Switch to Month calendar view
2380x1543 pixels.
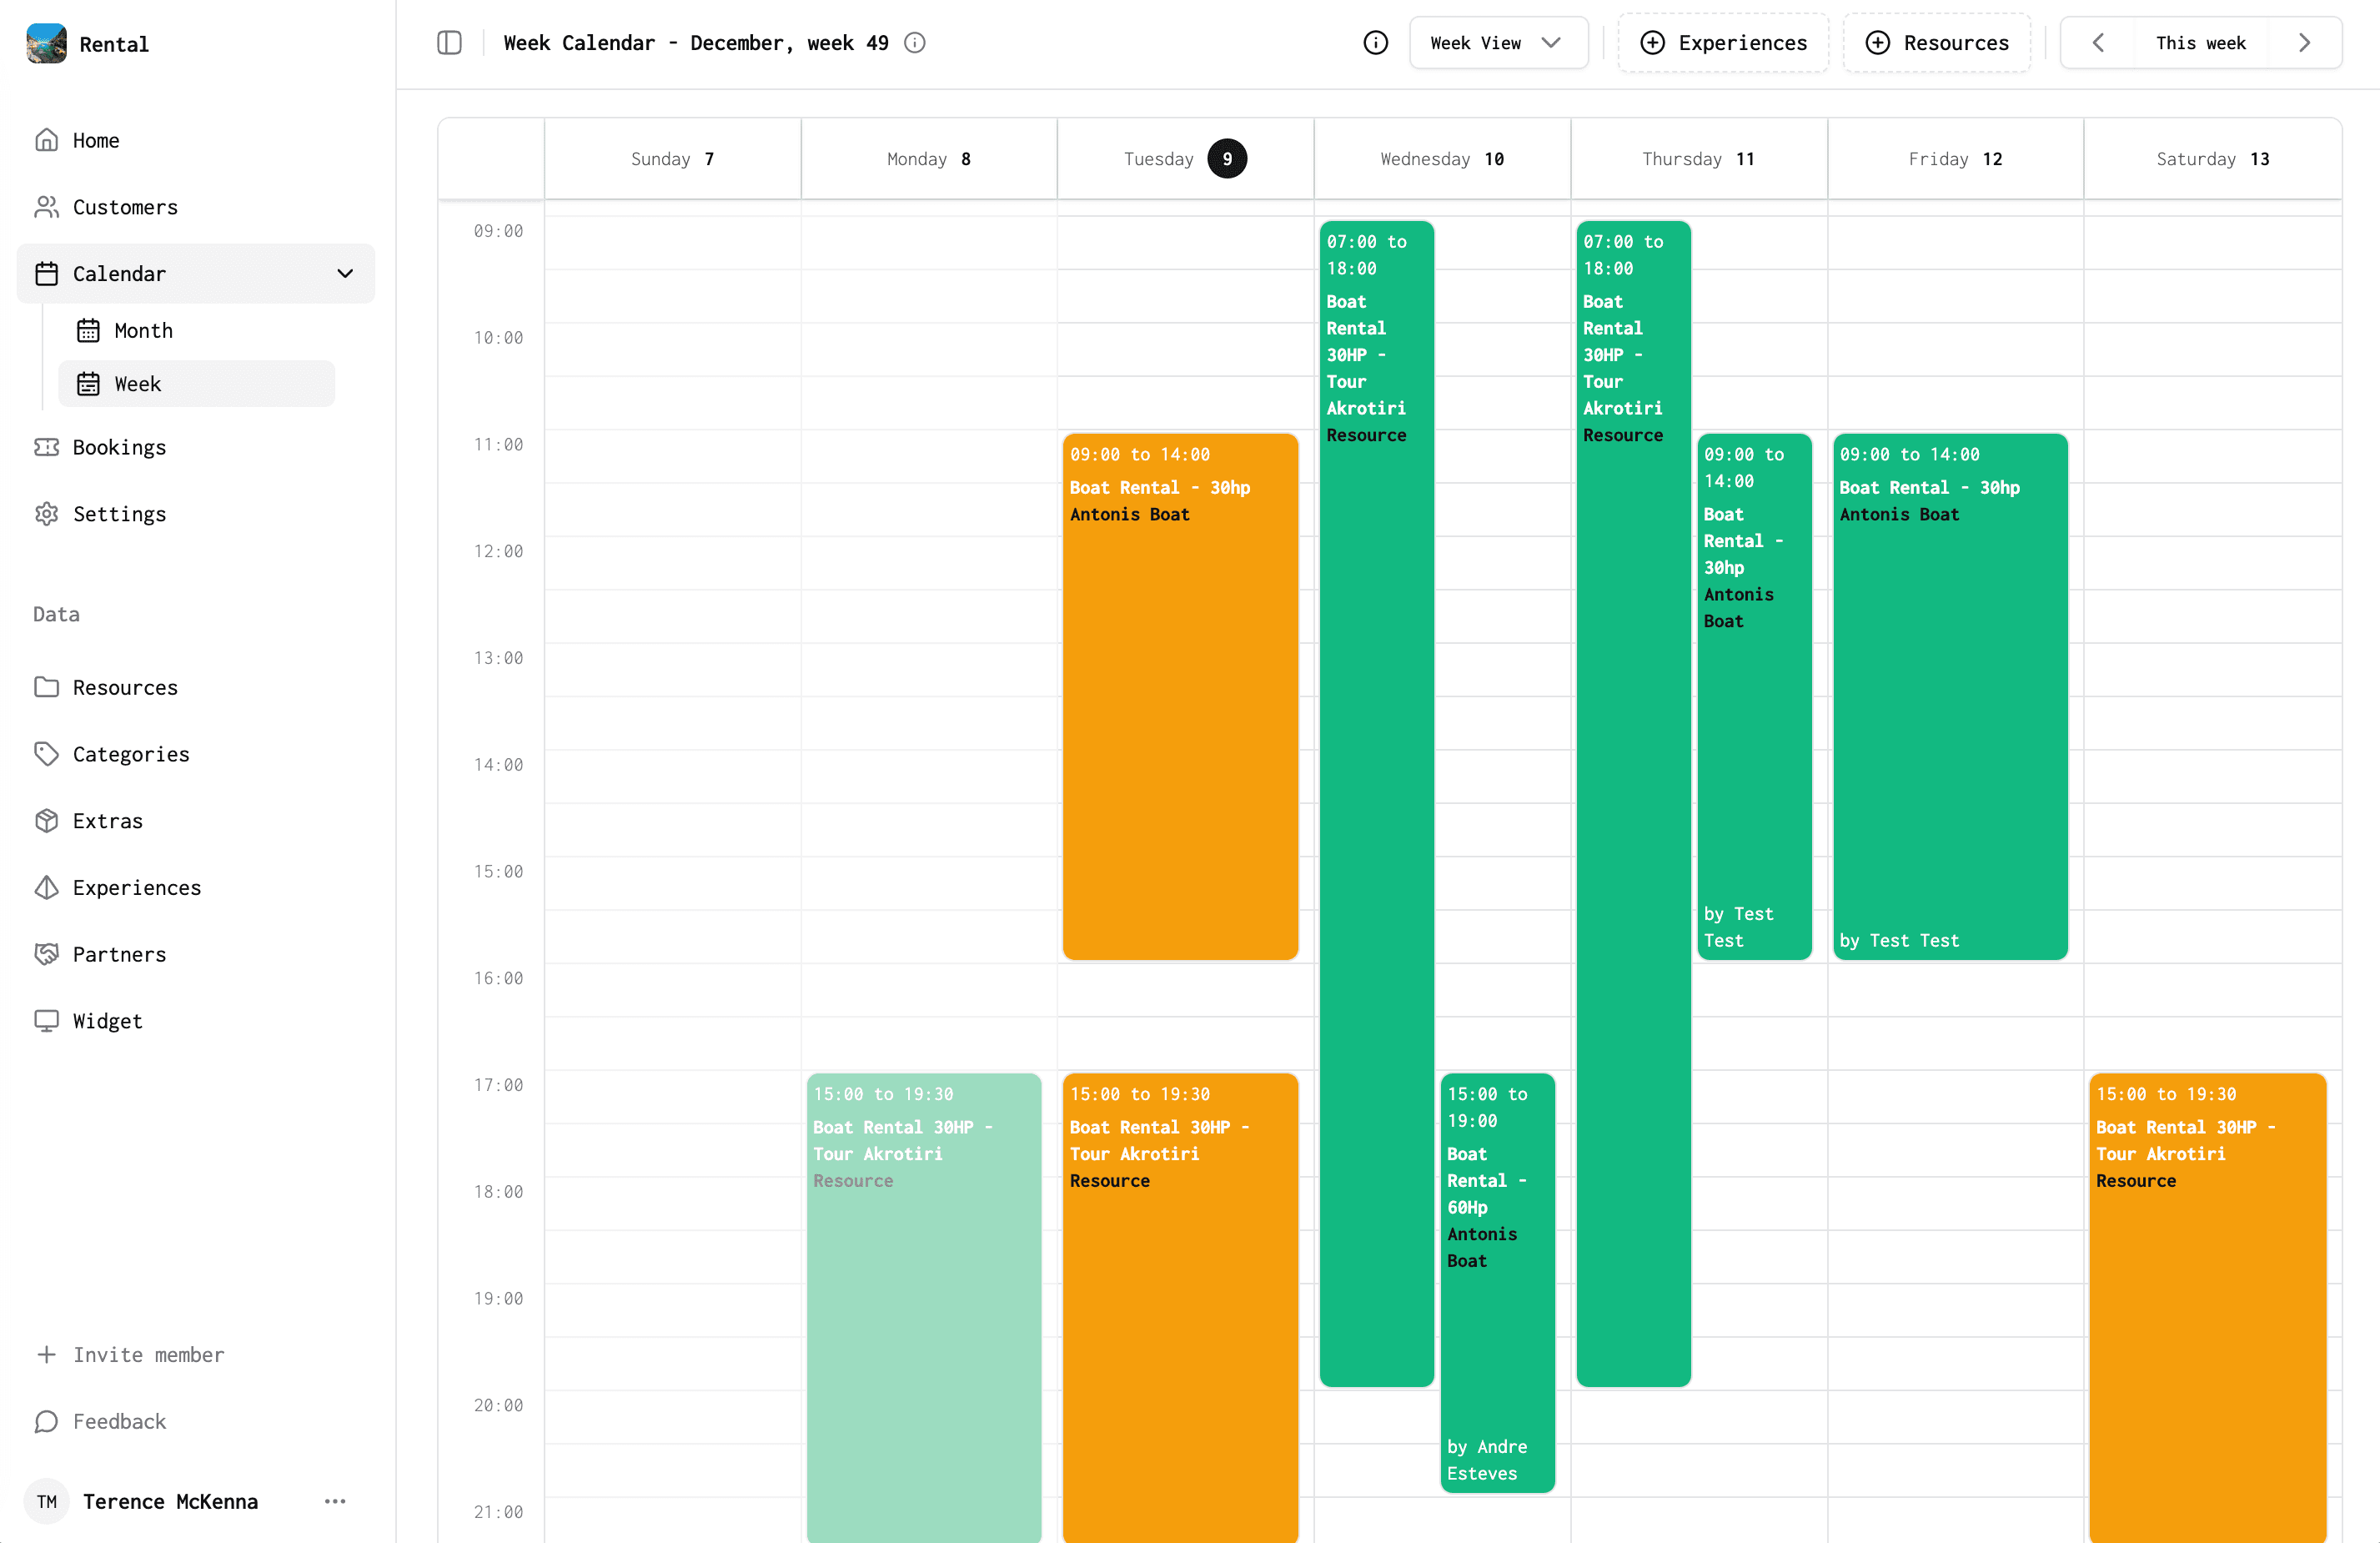tap(143, 330)
